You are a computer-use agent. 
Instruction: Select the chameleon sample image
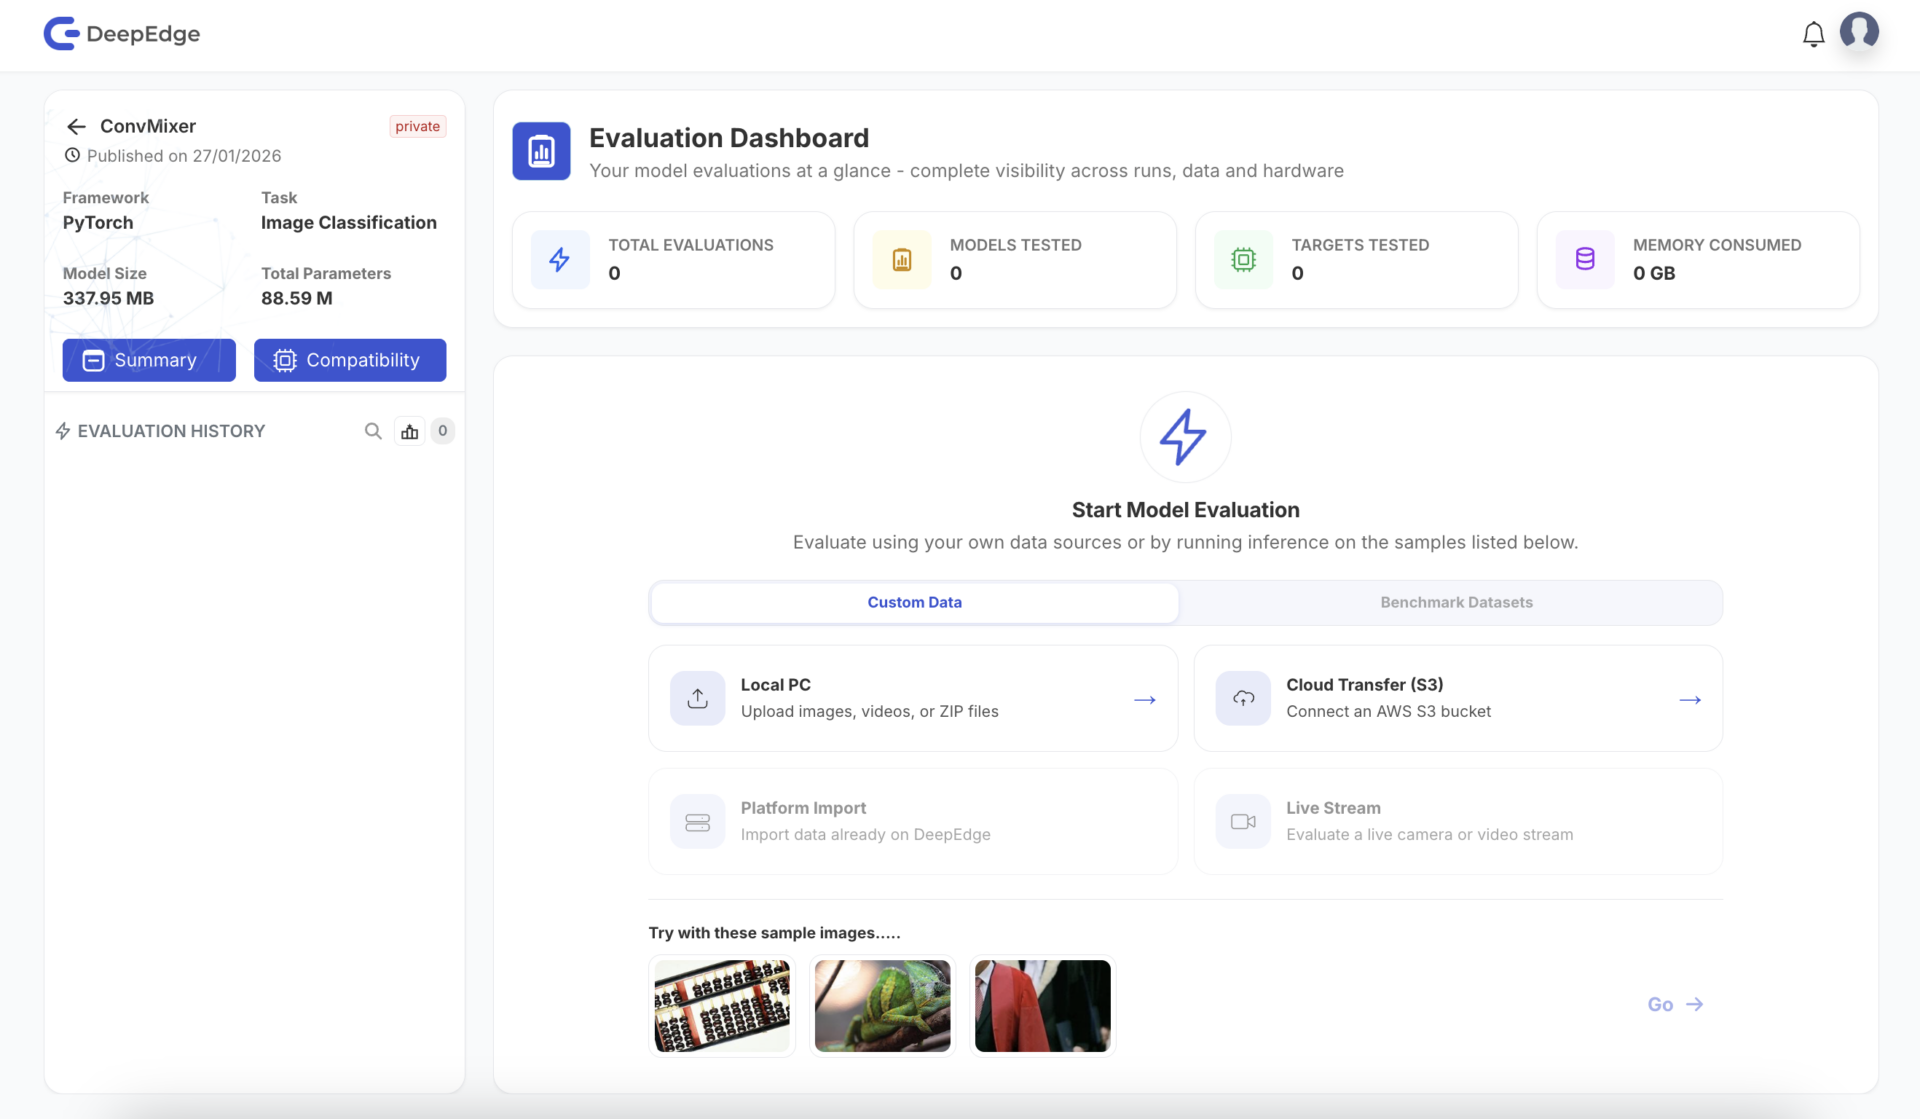pyautogui.click(x=882, y=1006)
